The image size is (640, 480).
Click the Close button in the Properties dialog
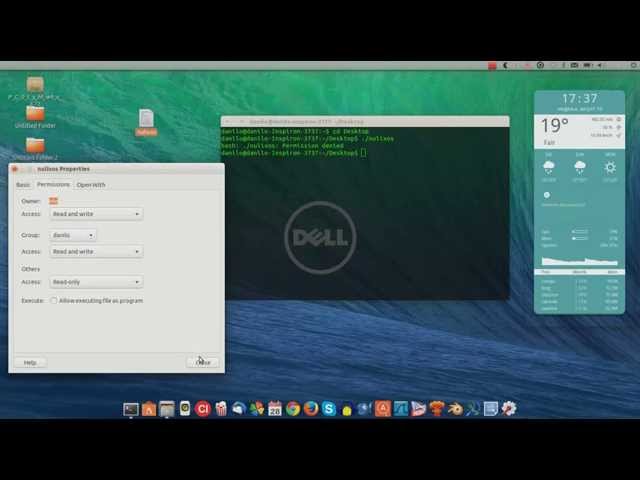click(203, 362)
